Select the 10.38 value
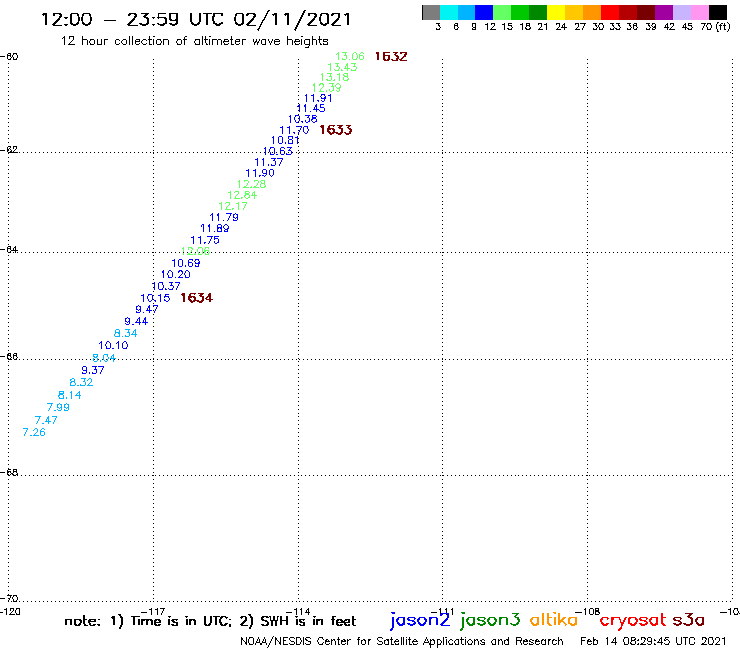The image size is (740, 650). point(303,119)
